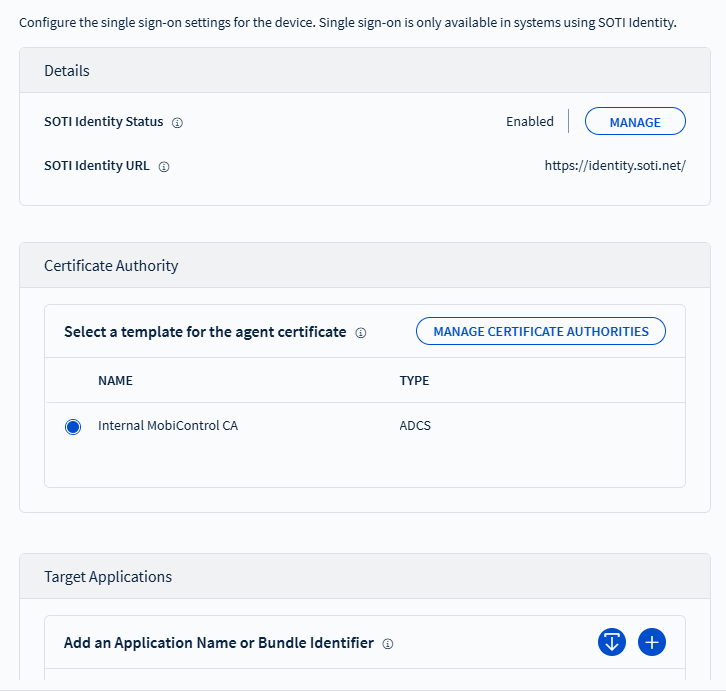Expand the Target Applications section header
This screenshot has width=726, height=691.
click(x=108, y=577)
